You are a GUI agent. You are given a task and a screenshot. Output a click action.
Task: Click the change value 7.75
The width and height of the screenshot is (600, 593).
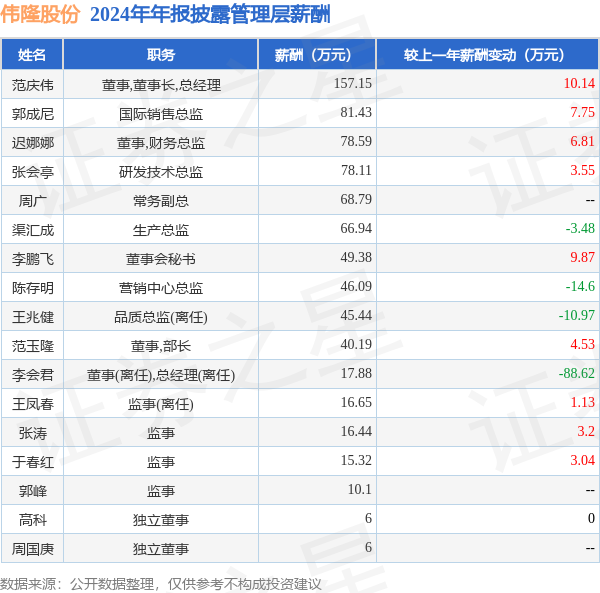582,112
